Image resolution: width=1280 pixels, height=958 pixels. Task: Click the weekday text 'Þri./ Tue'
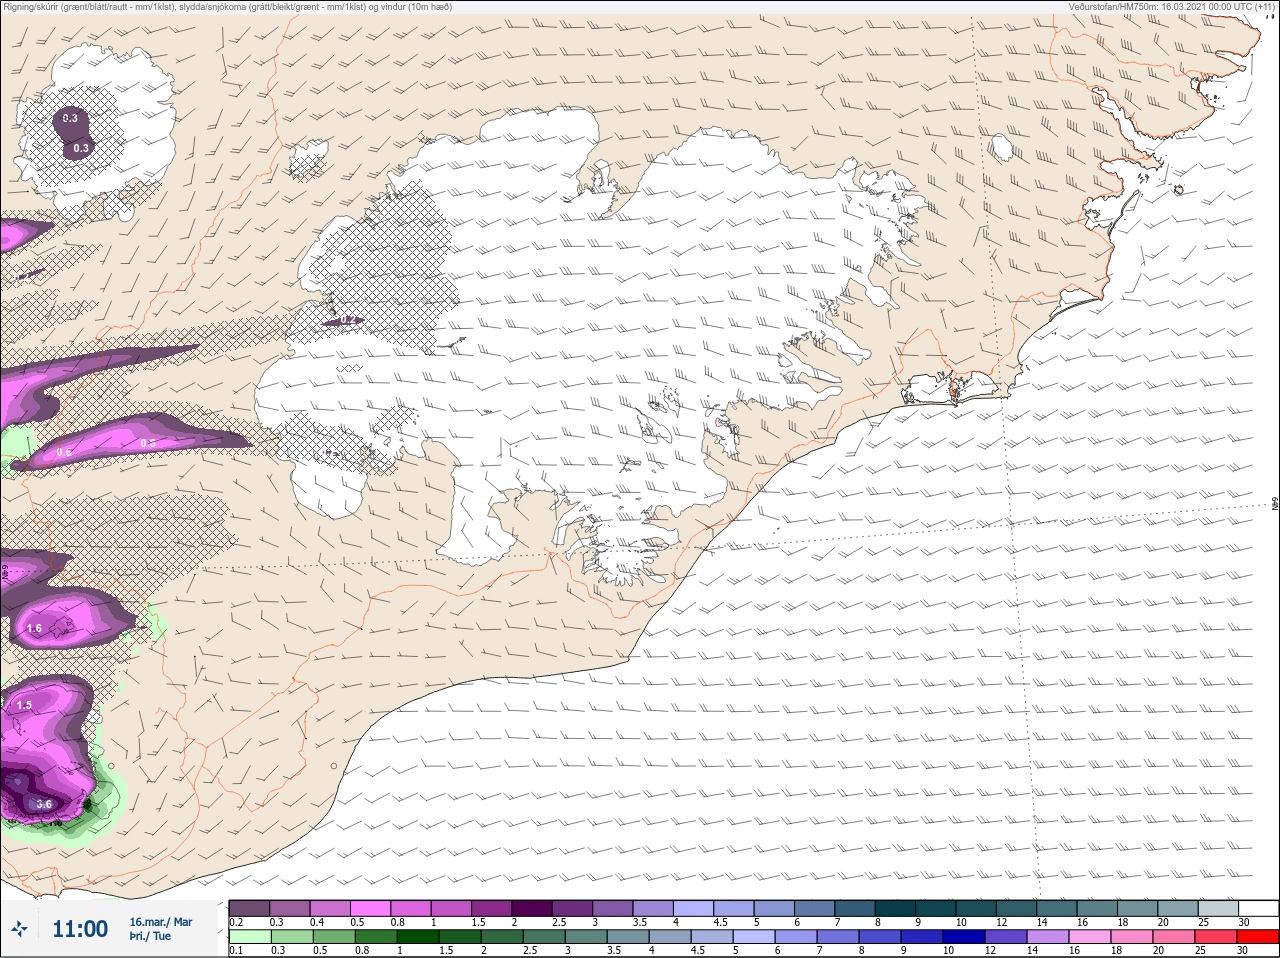(150, 936)
